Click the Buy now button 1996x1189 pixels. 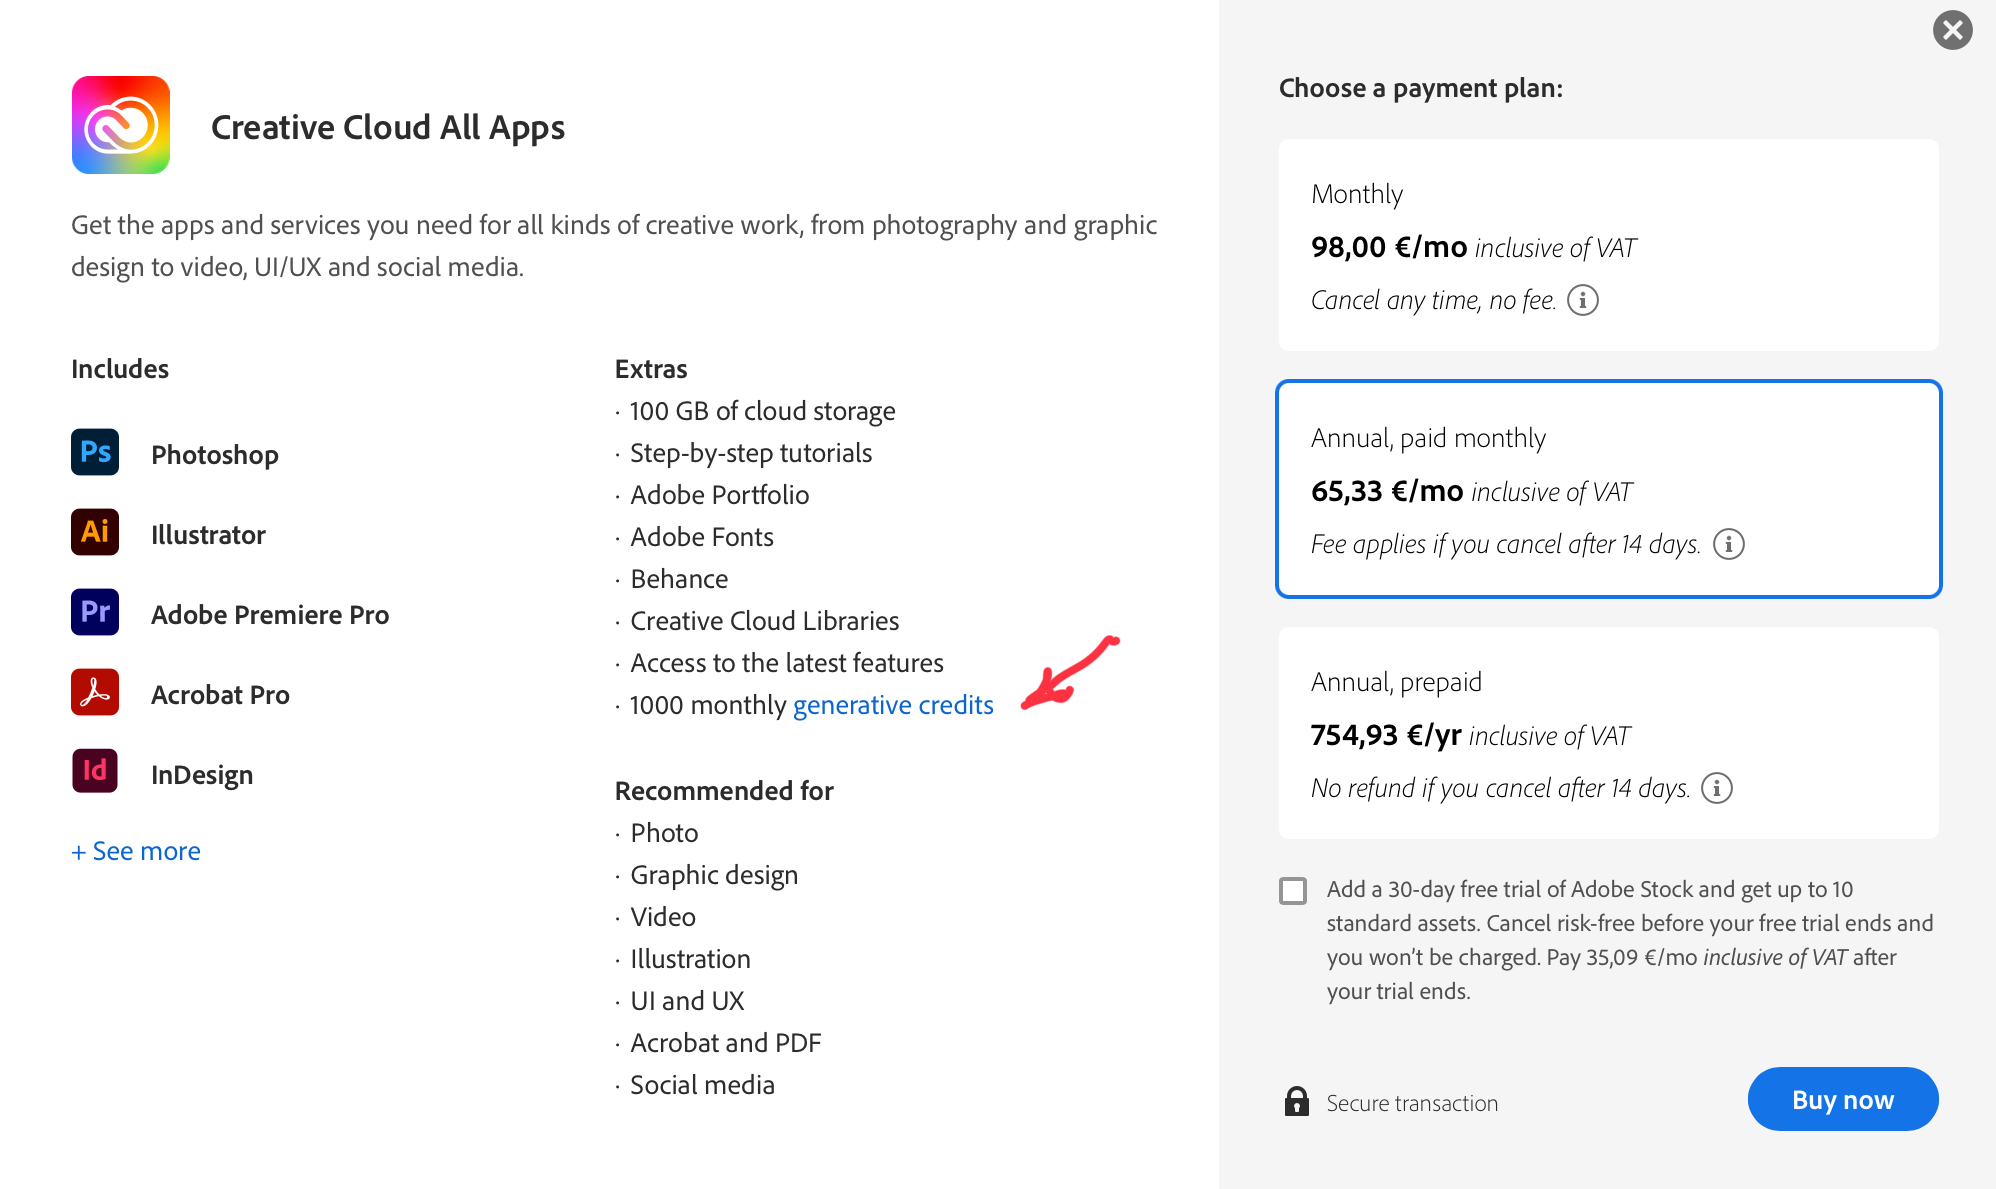[x=1842, y=1099]
